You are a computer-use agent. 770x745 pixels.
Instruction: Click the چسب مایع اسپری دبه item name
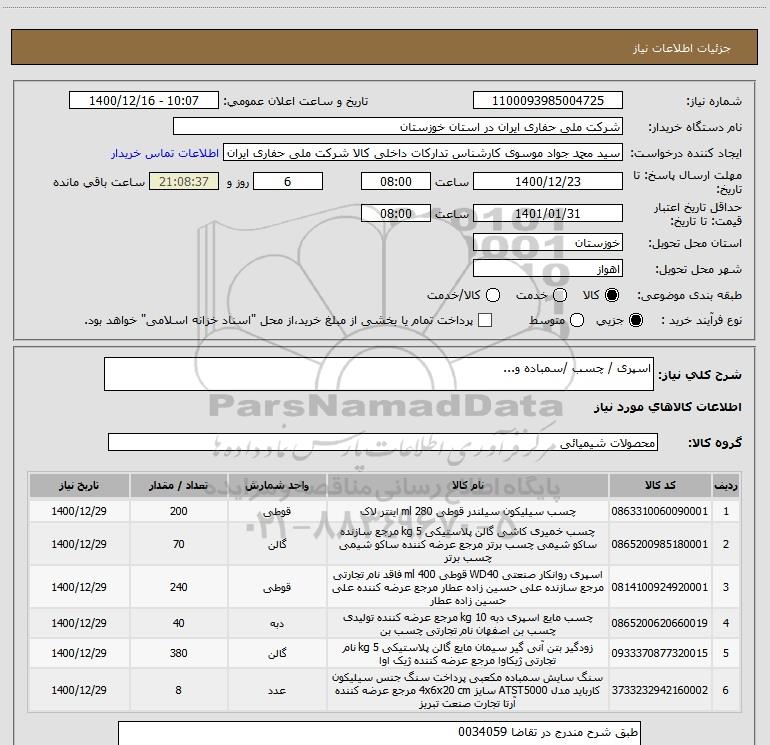(x=468, y=623)
